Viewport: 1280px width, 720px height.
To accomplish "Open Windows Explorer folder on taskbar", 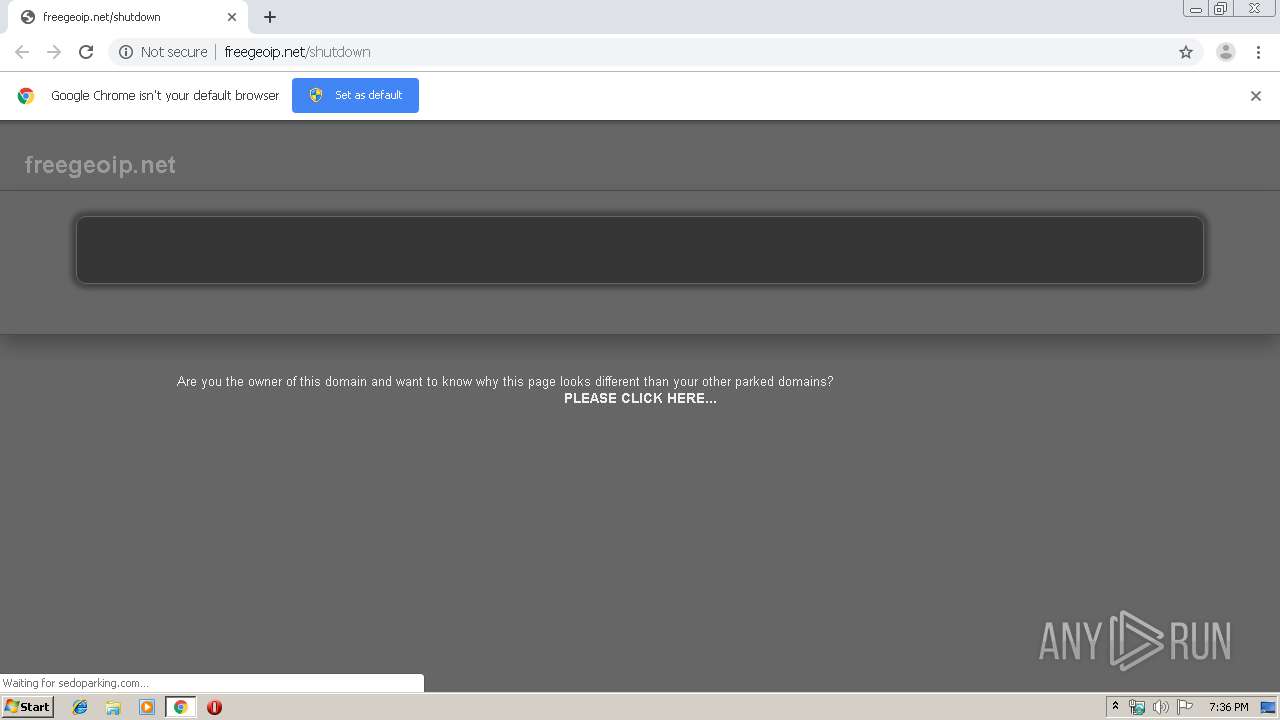I will coord(113,707).
